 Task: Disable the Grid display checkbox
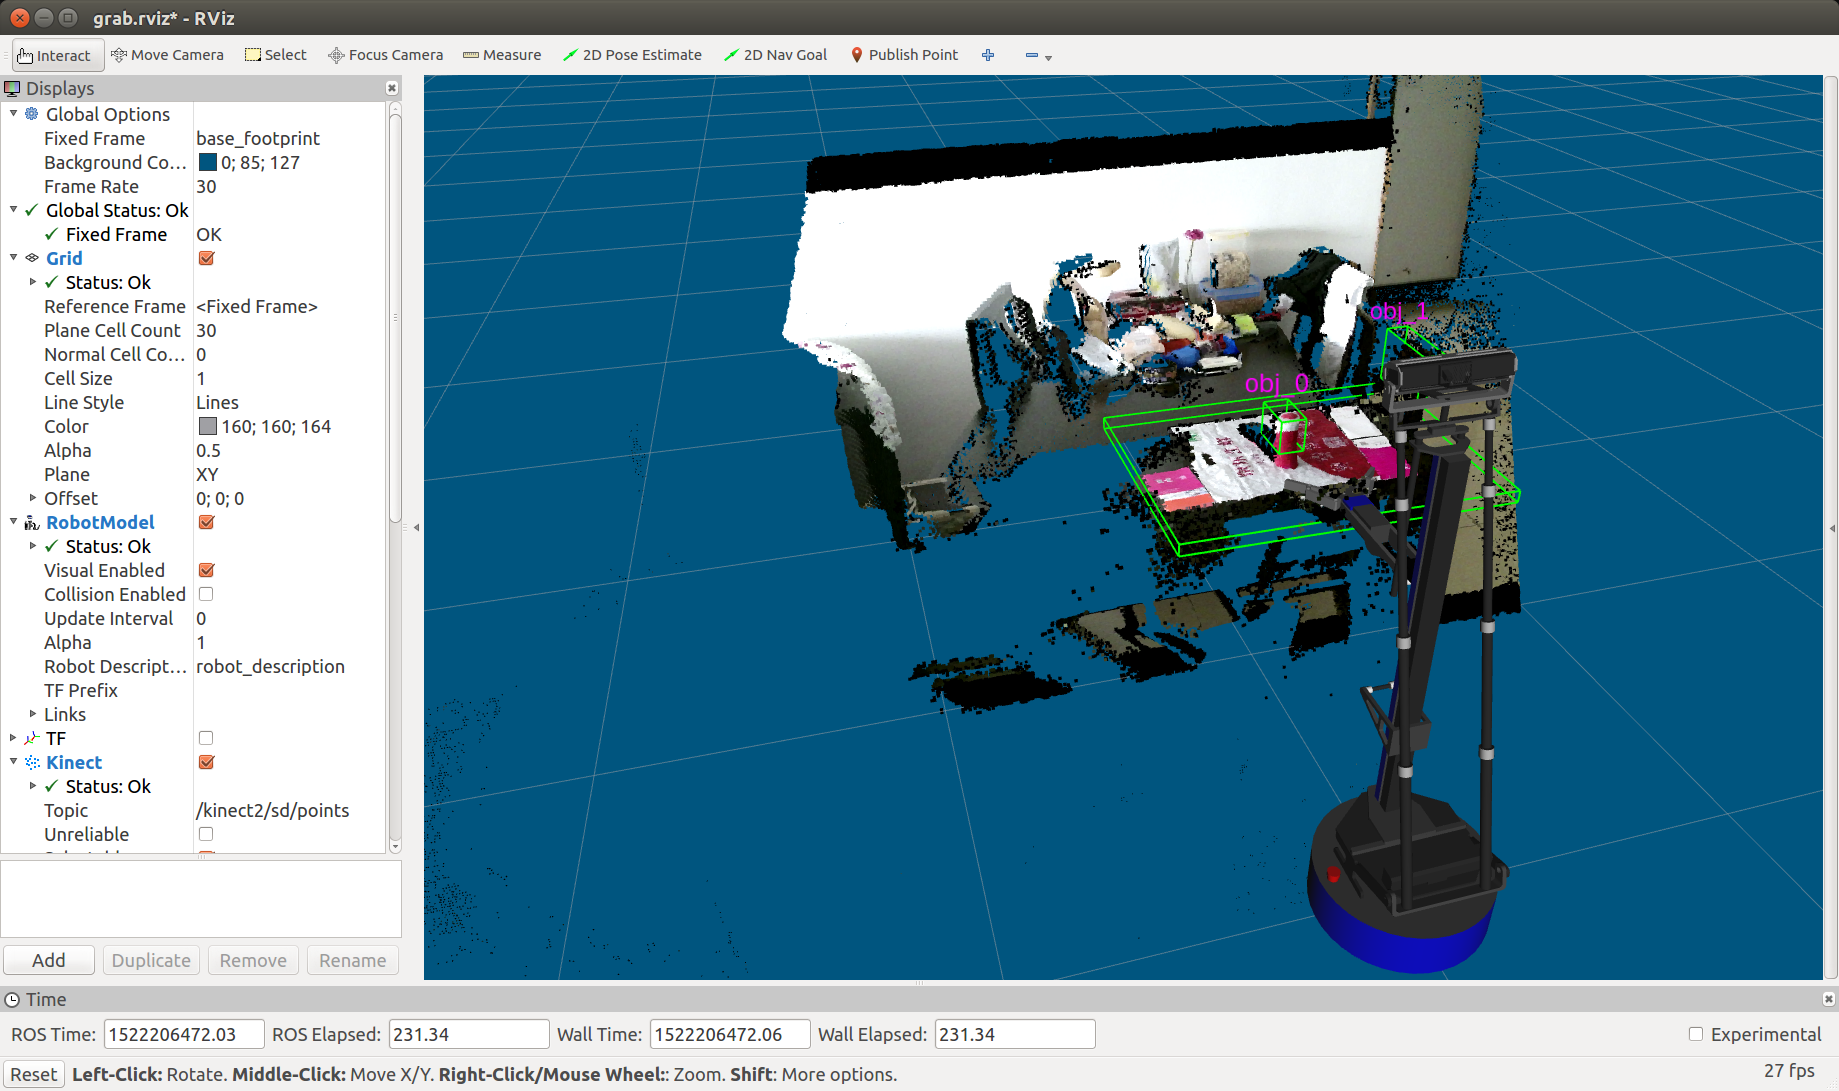point(206,258)
